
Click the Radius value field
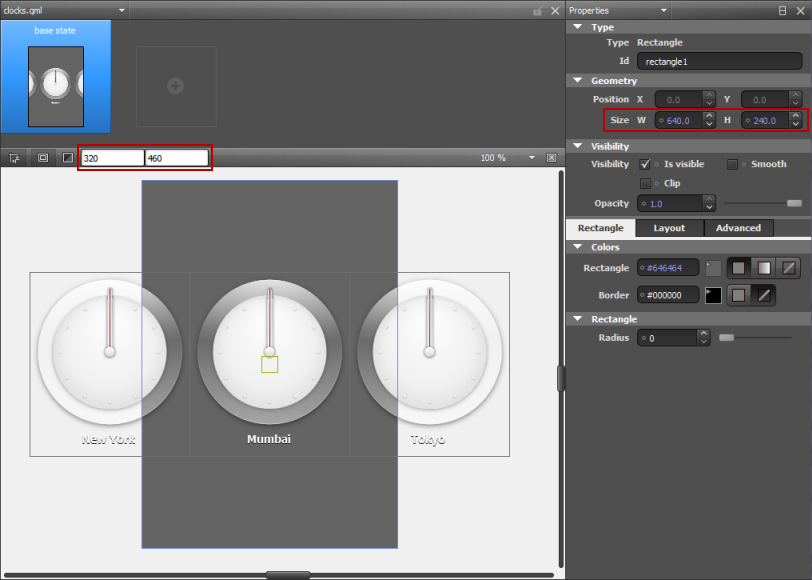[x=667, y=338]
